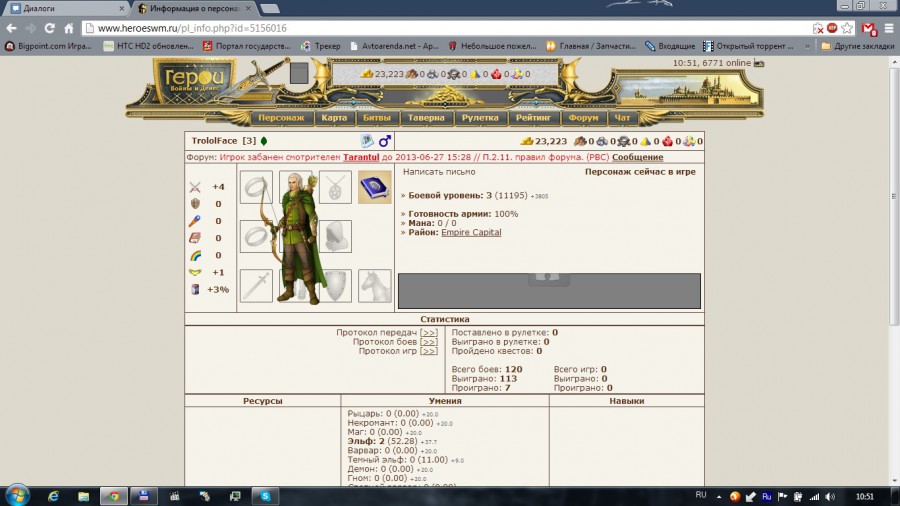Viewport: 900px width, 506px height.
Task: Click the male gender symbol icon
Action: click(x=385, y=141)
